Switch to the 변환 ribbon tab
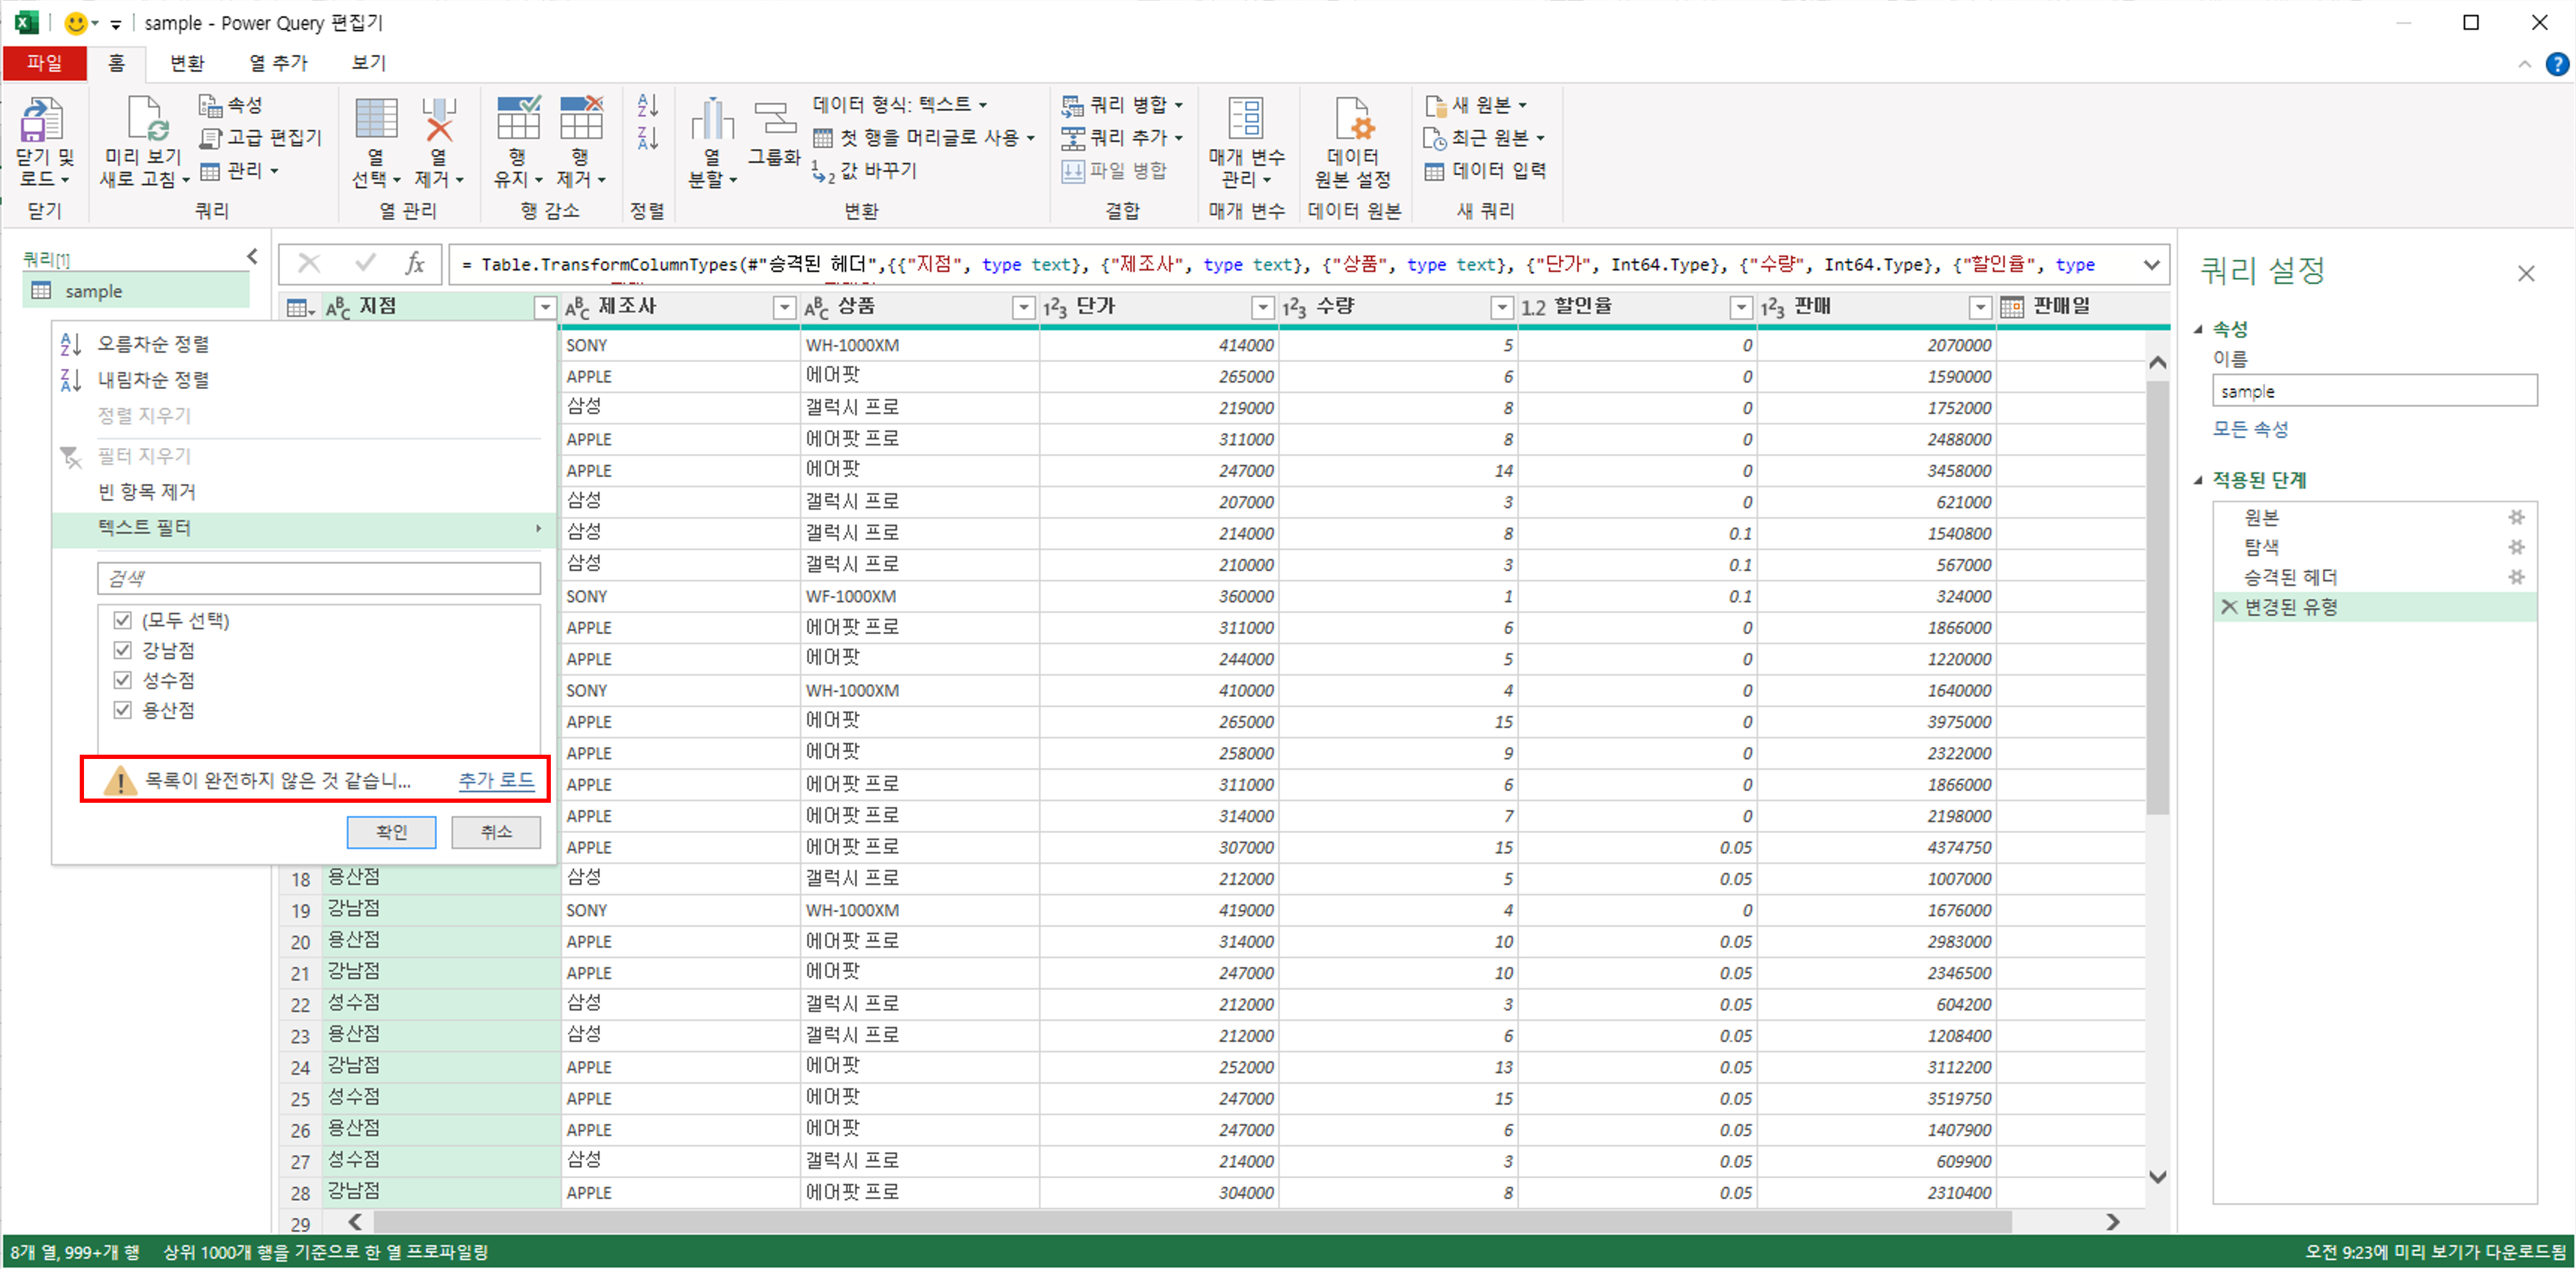Viewport: 2576px width, 1269px height. tap(187, 63)
